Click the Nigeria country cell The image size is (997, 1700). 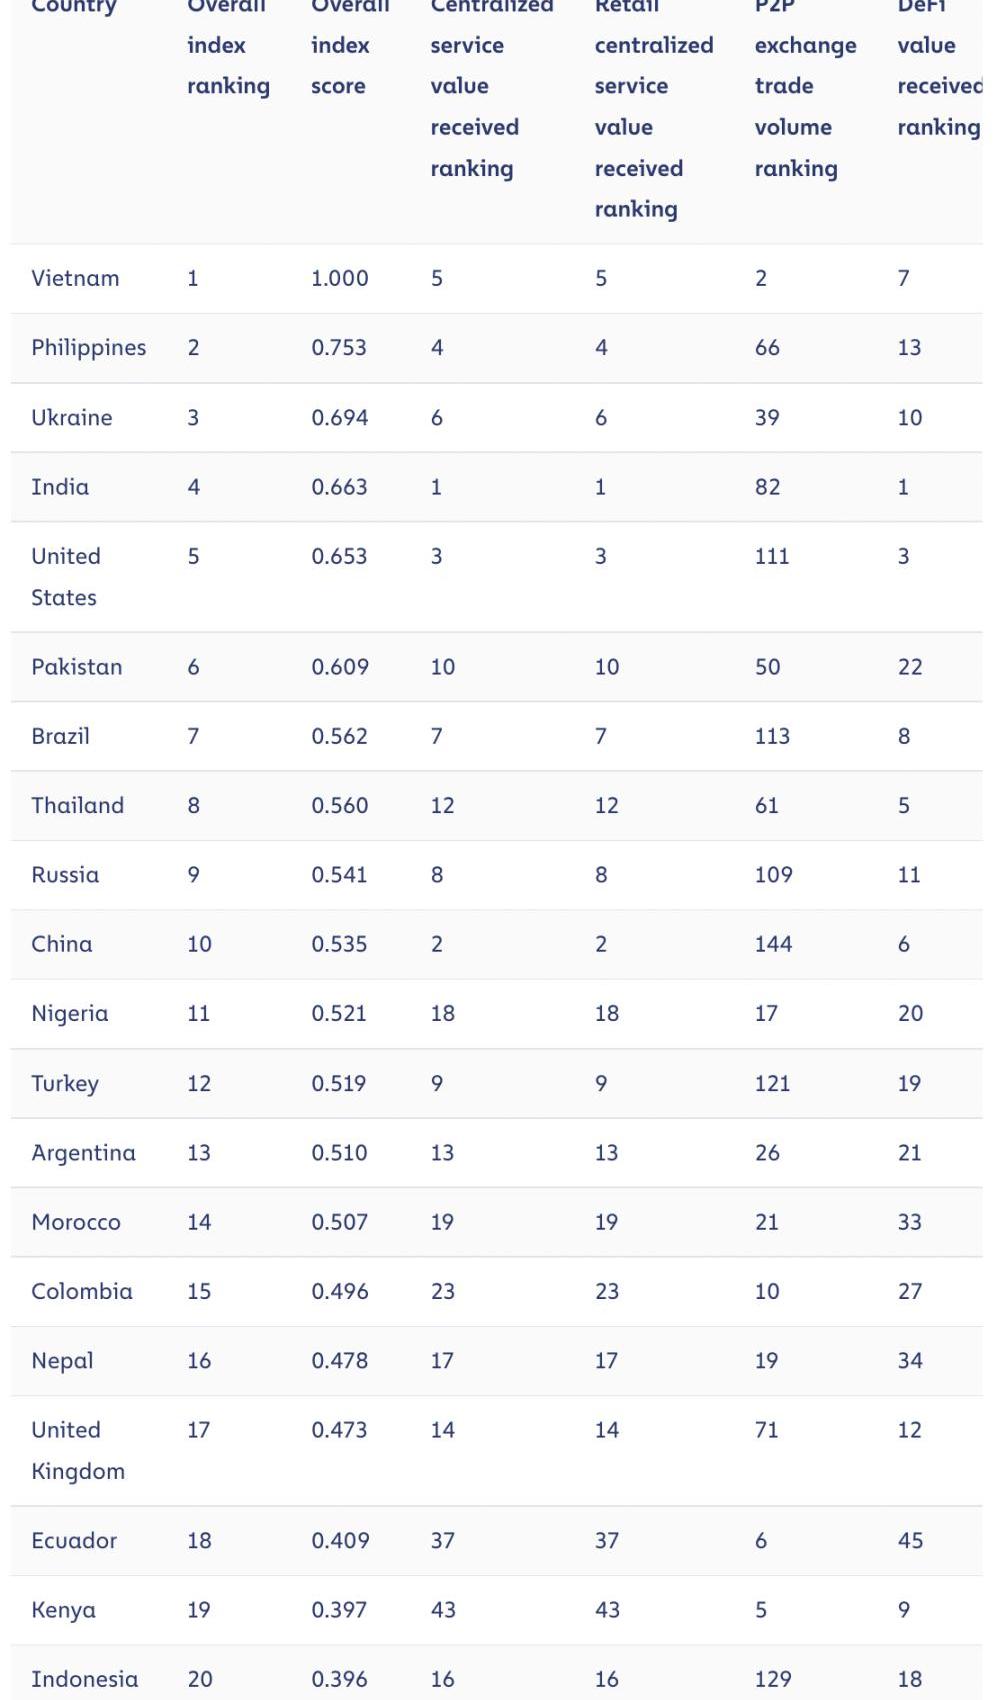pos(69,1014)
